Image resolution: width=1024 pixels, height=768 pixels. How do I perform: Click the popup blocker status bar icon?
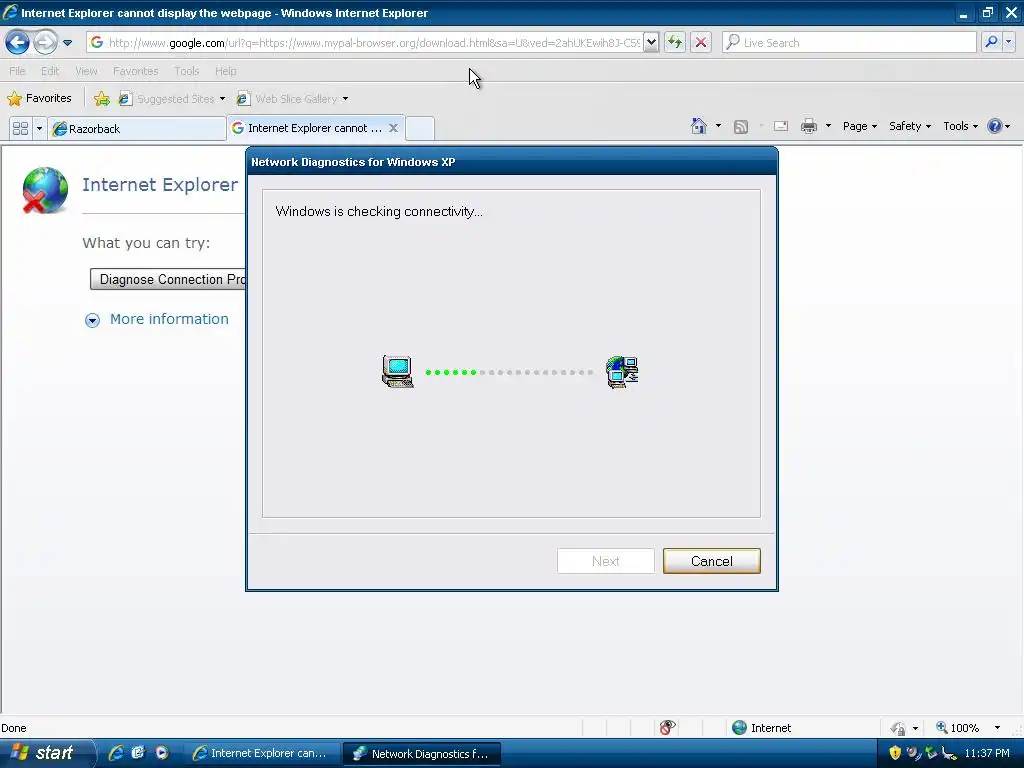667,728
